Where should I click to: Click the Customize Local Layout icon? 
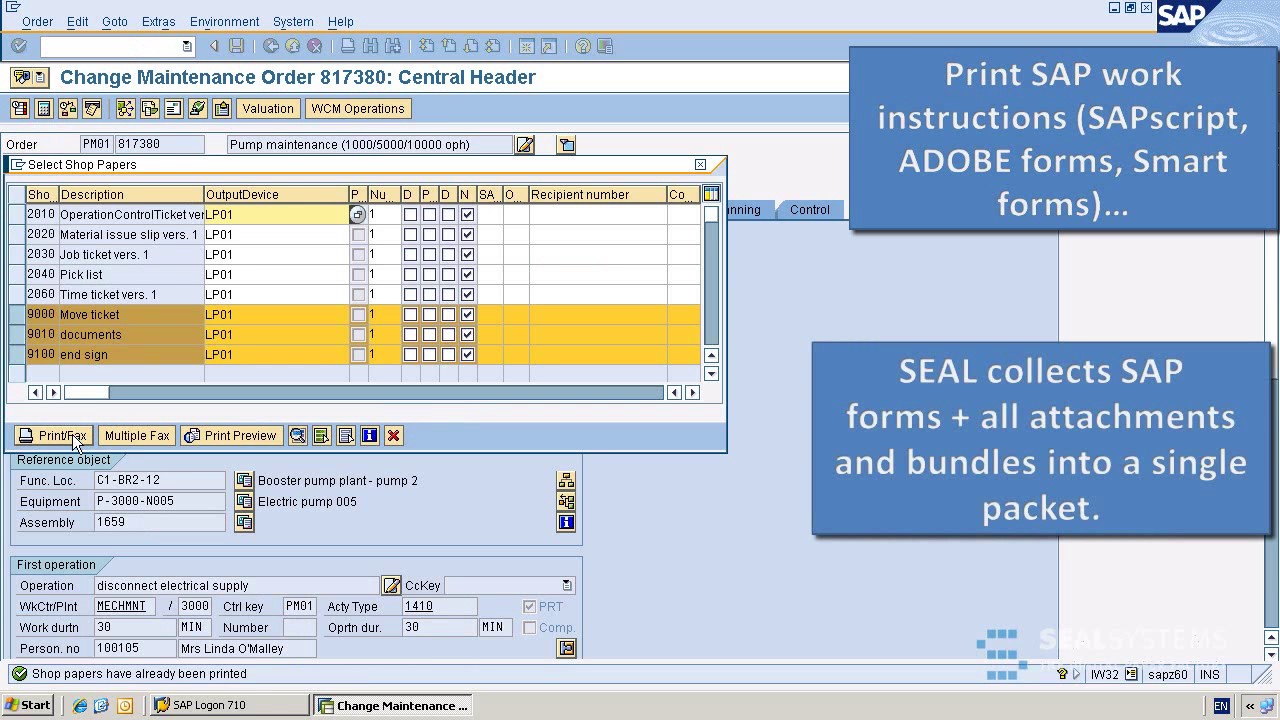pyautogui.click(x=604, y=46)
